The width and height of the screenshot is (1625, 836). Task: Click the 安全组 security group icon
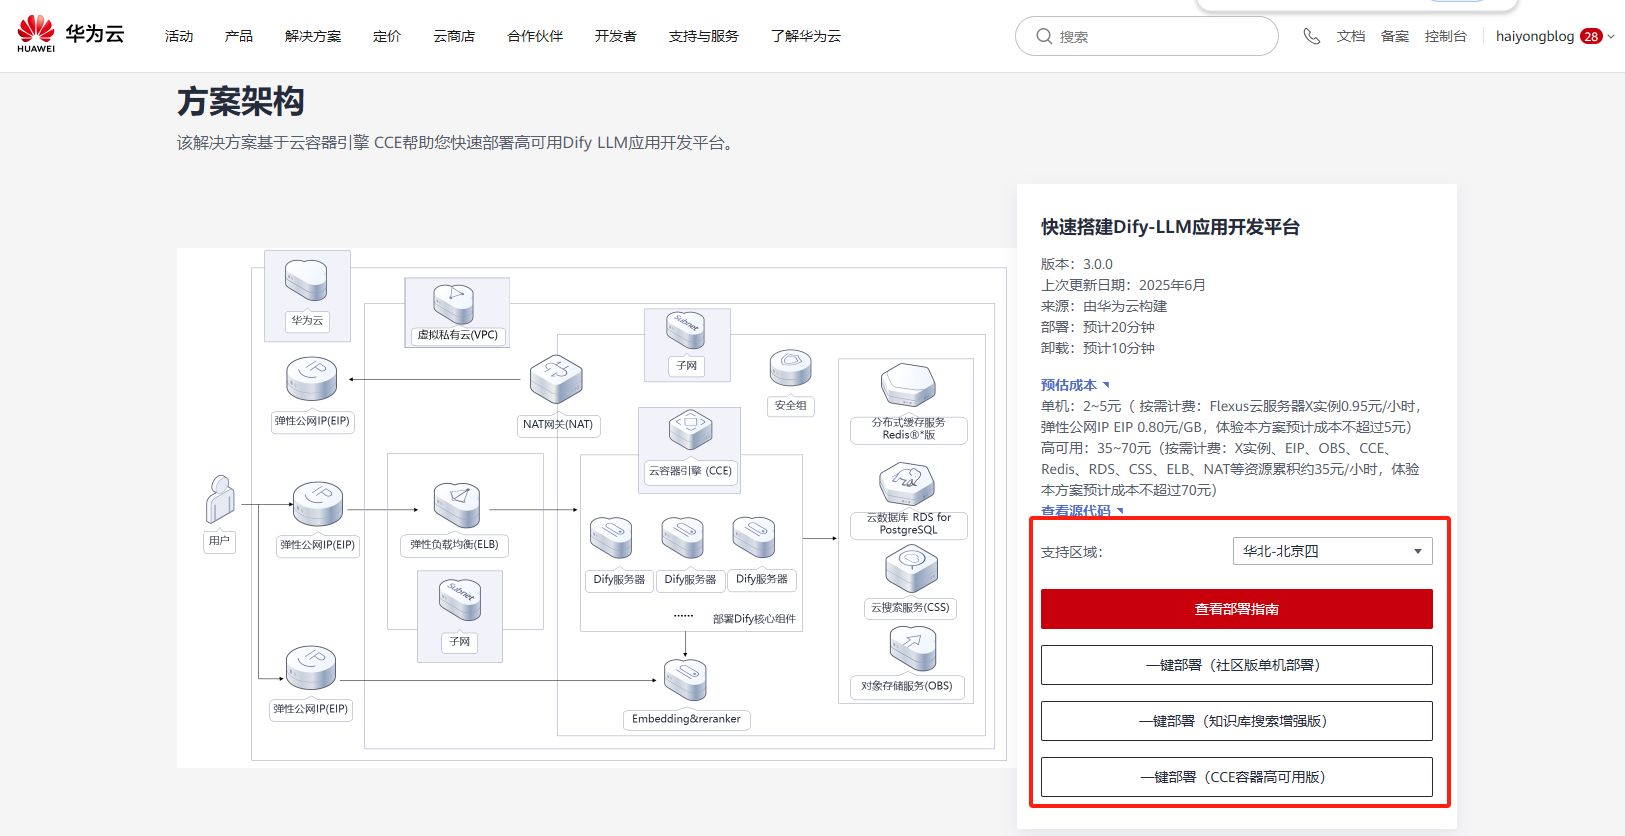coord(790,368)
